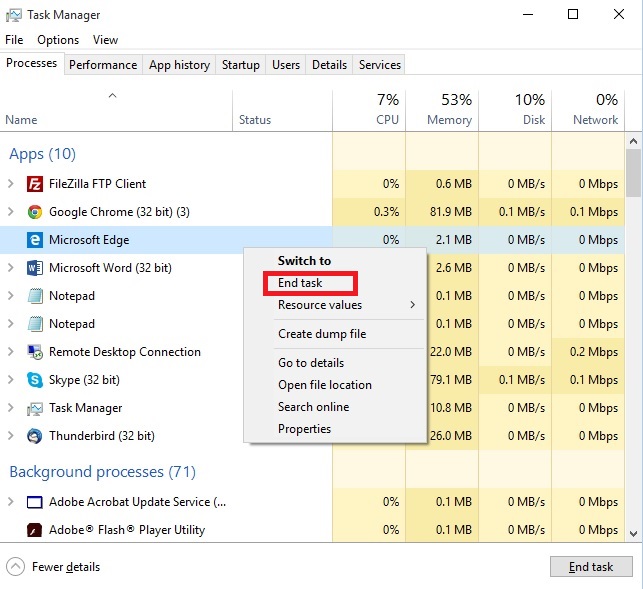
Task: Click the Task Manager title bar icon
Action: click(14, 15)
